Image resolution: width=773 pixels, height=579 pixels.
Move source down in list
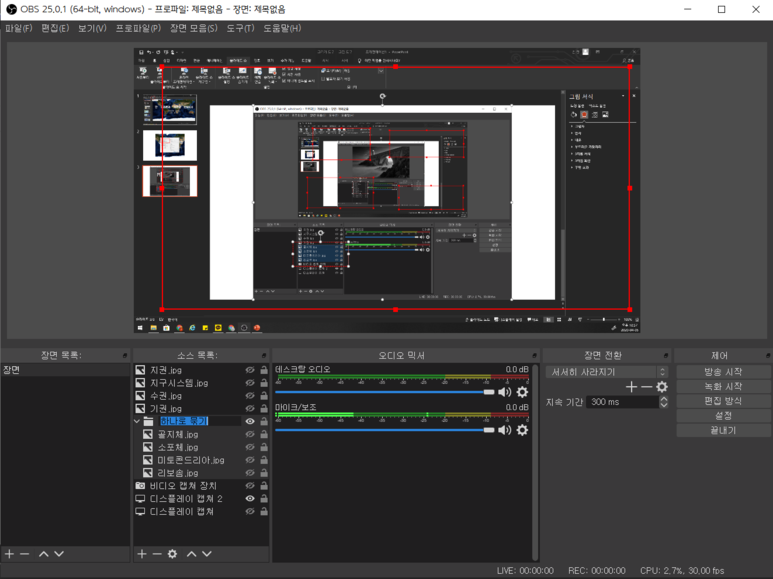(207, 554)
